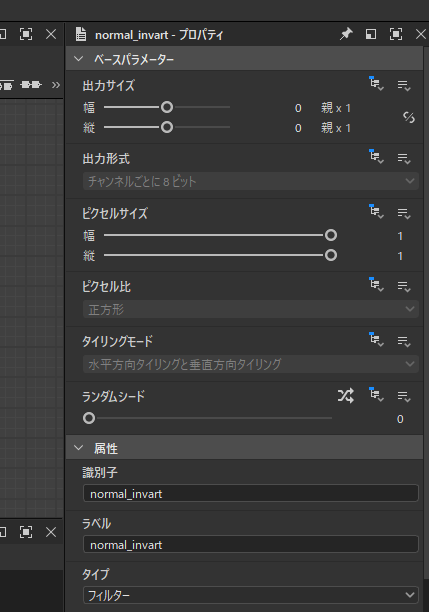Collapse the ベースパラメーター section
Image resolution: width=429 pixels, height=612 pixels.
(x=78, y=59)
